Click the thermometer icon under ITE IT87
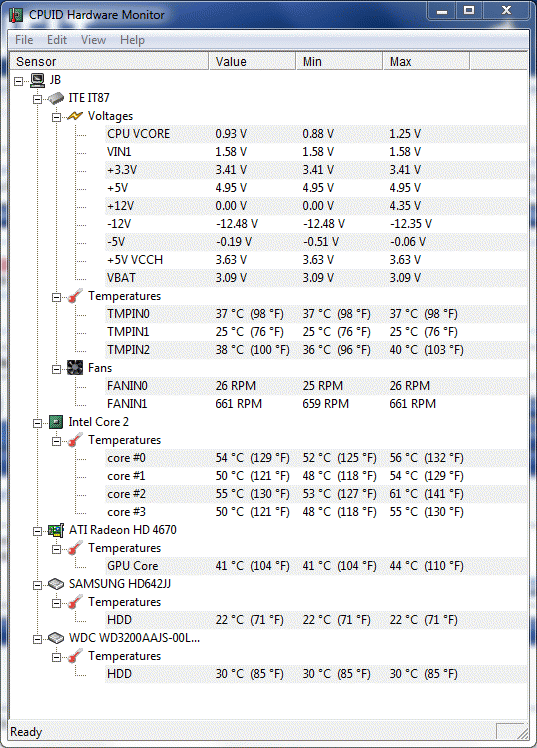Viewport: 537px width, 748px height. (75, 296)
